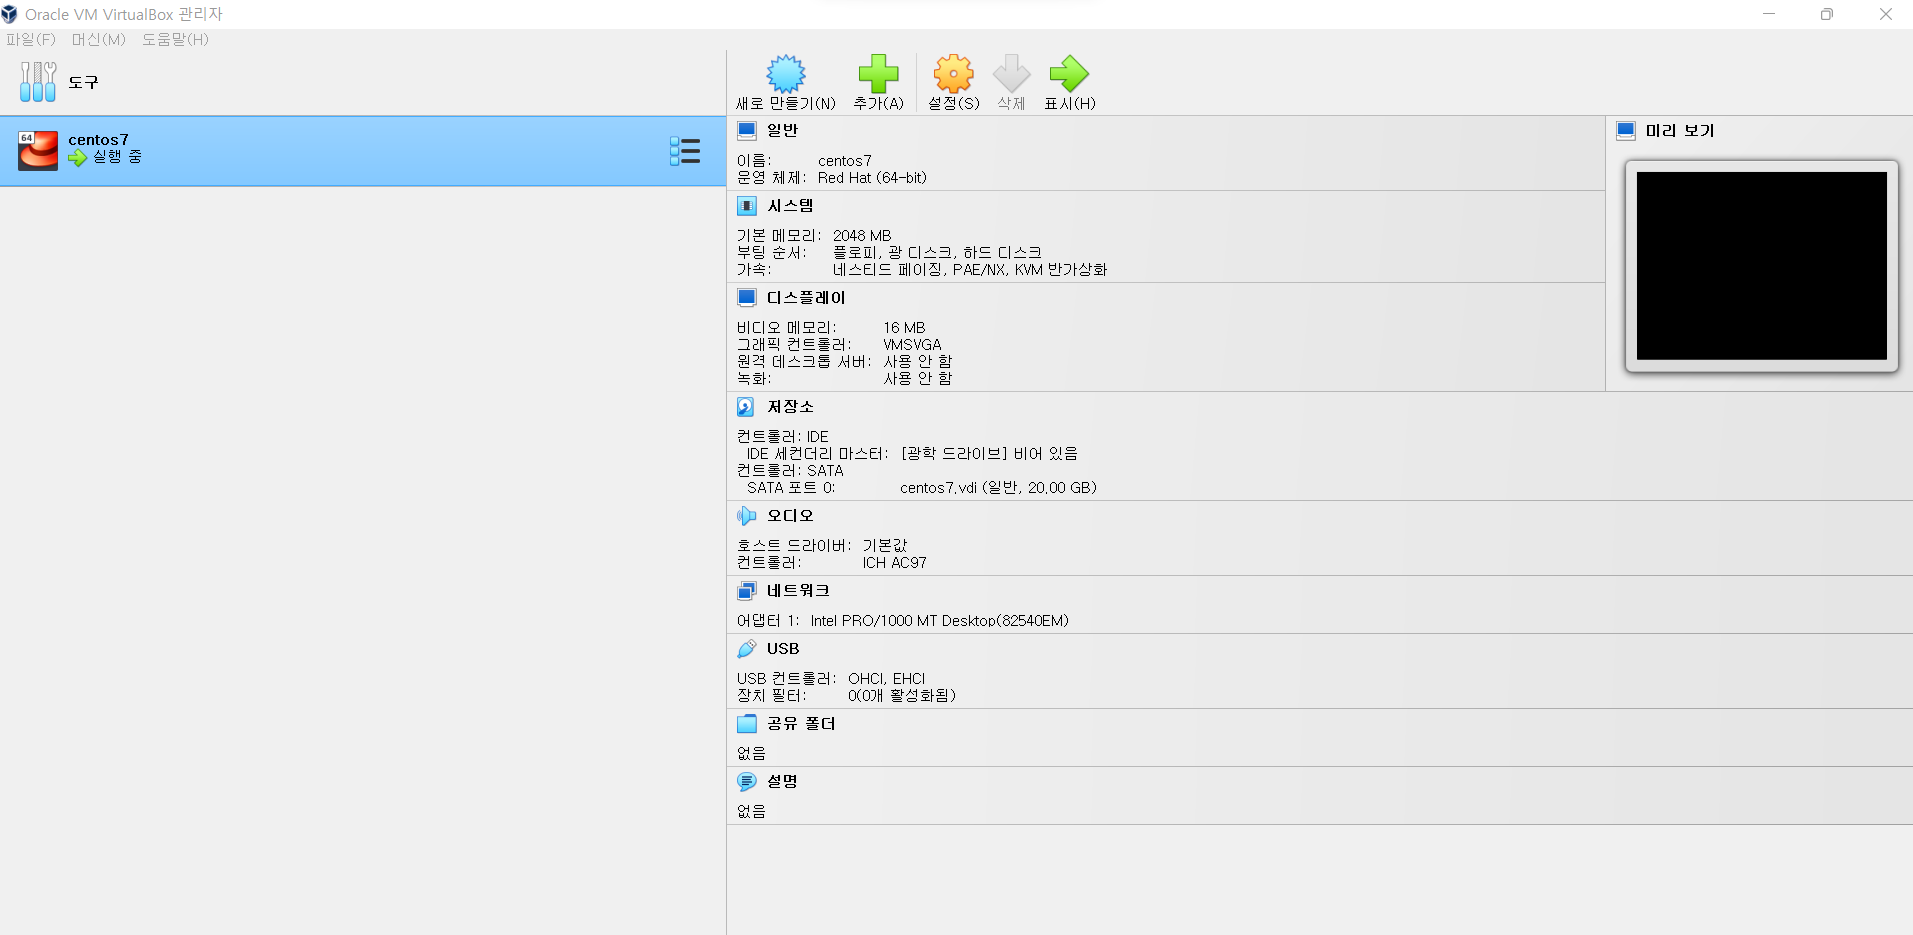1913x935 pixels.
Task: Click the 도구 tools icon
Action: point(38,81)
